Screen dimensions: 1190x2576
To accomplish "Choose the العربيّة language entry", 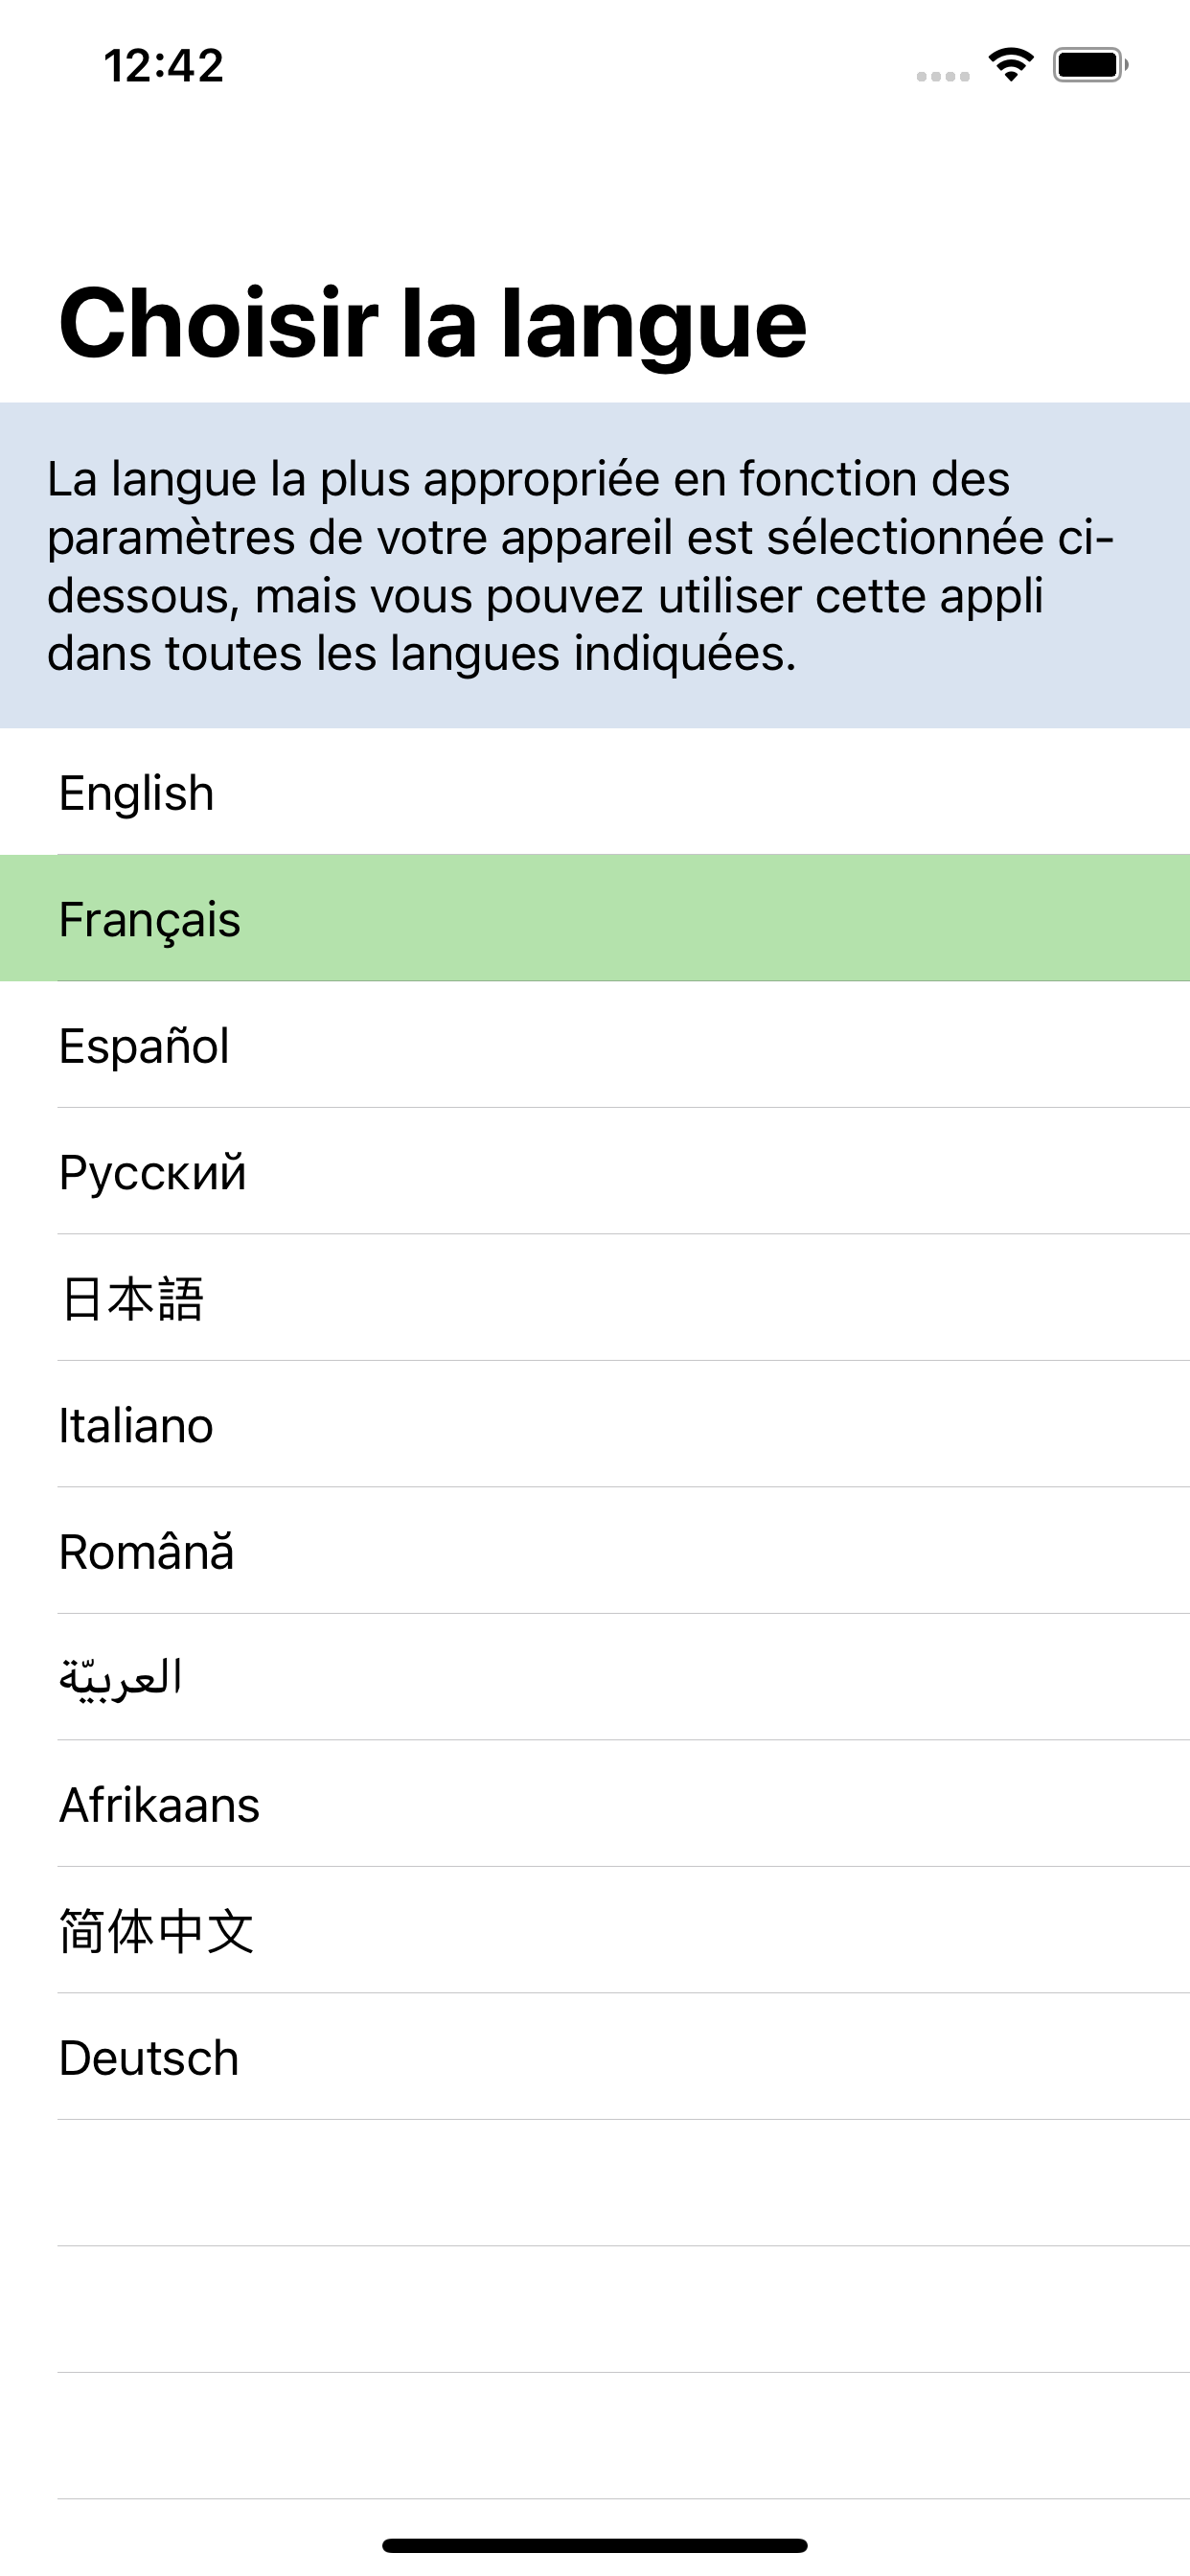I will pos(595,1677).
